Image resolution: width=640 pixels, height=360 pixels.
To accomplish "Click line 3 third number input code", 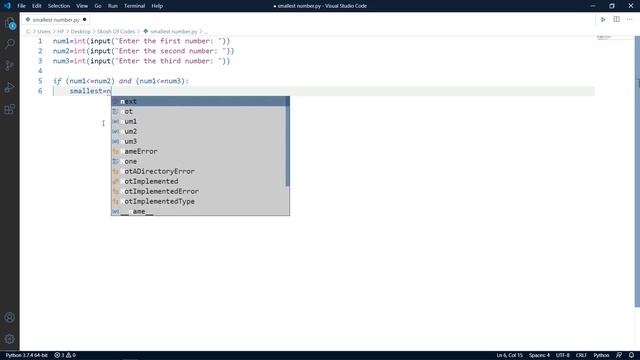I will click(142, 61).
